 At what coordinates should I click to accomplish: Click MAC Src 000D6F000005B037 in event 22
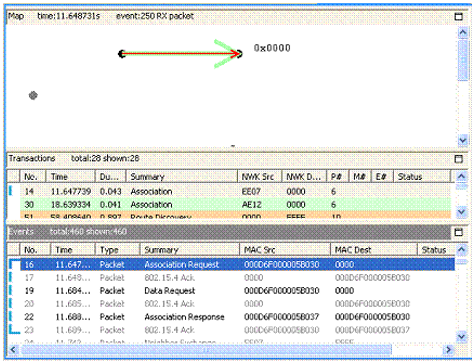[282, 317]
